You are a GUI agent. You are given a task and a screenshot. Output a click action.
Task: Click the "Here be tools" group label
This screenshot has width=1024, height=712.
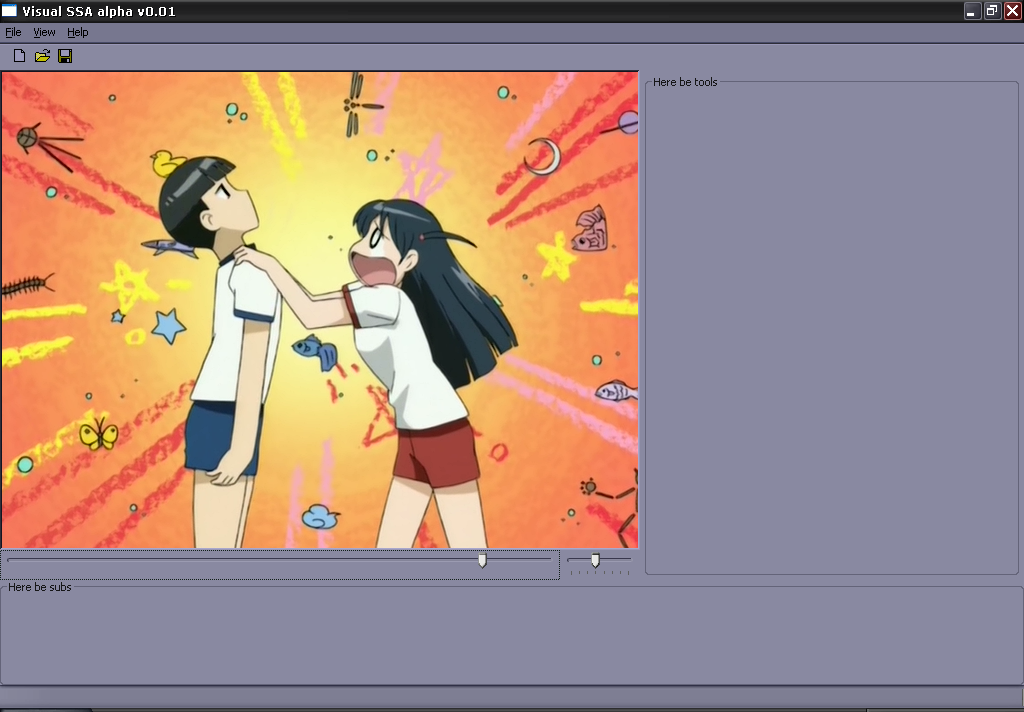coord(685,82)
